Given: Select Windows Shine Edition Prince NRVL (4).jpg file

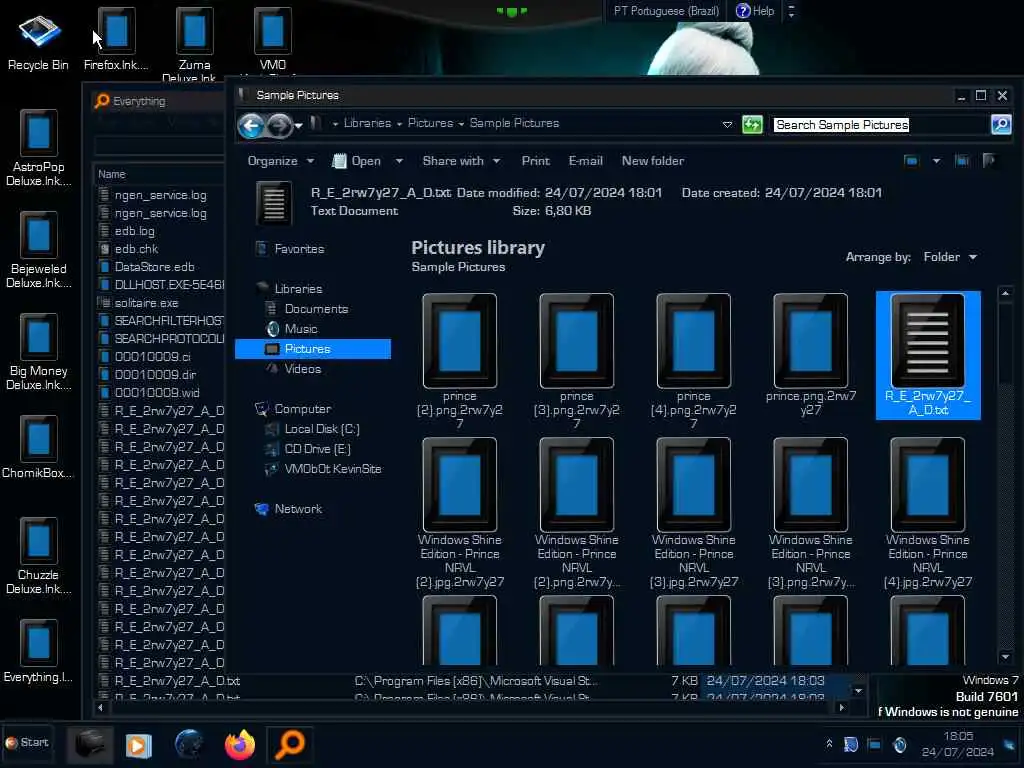Looking at the screenshot, I should [928, 513].
